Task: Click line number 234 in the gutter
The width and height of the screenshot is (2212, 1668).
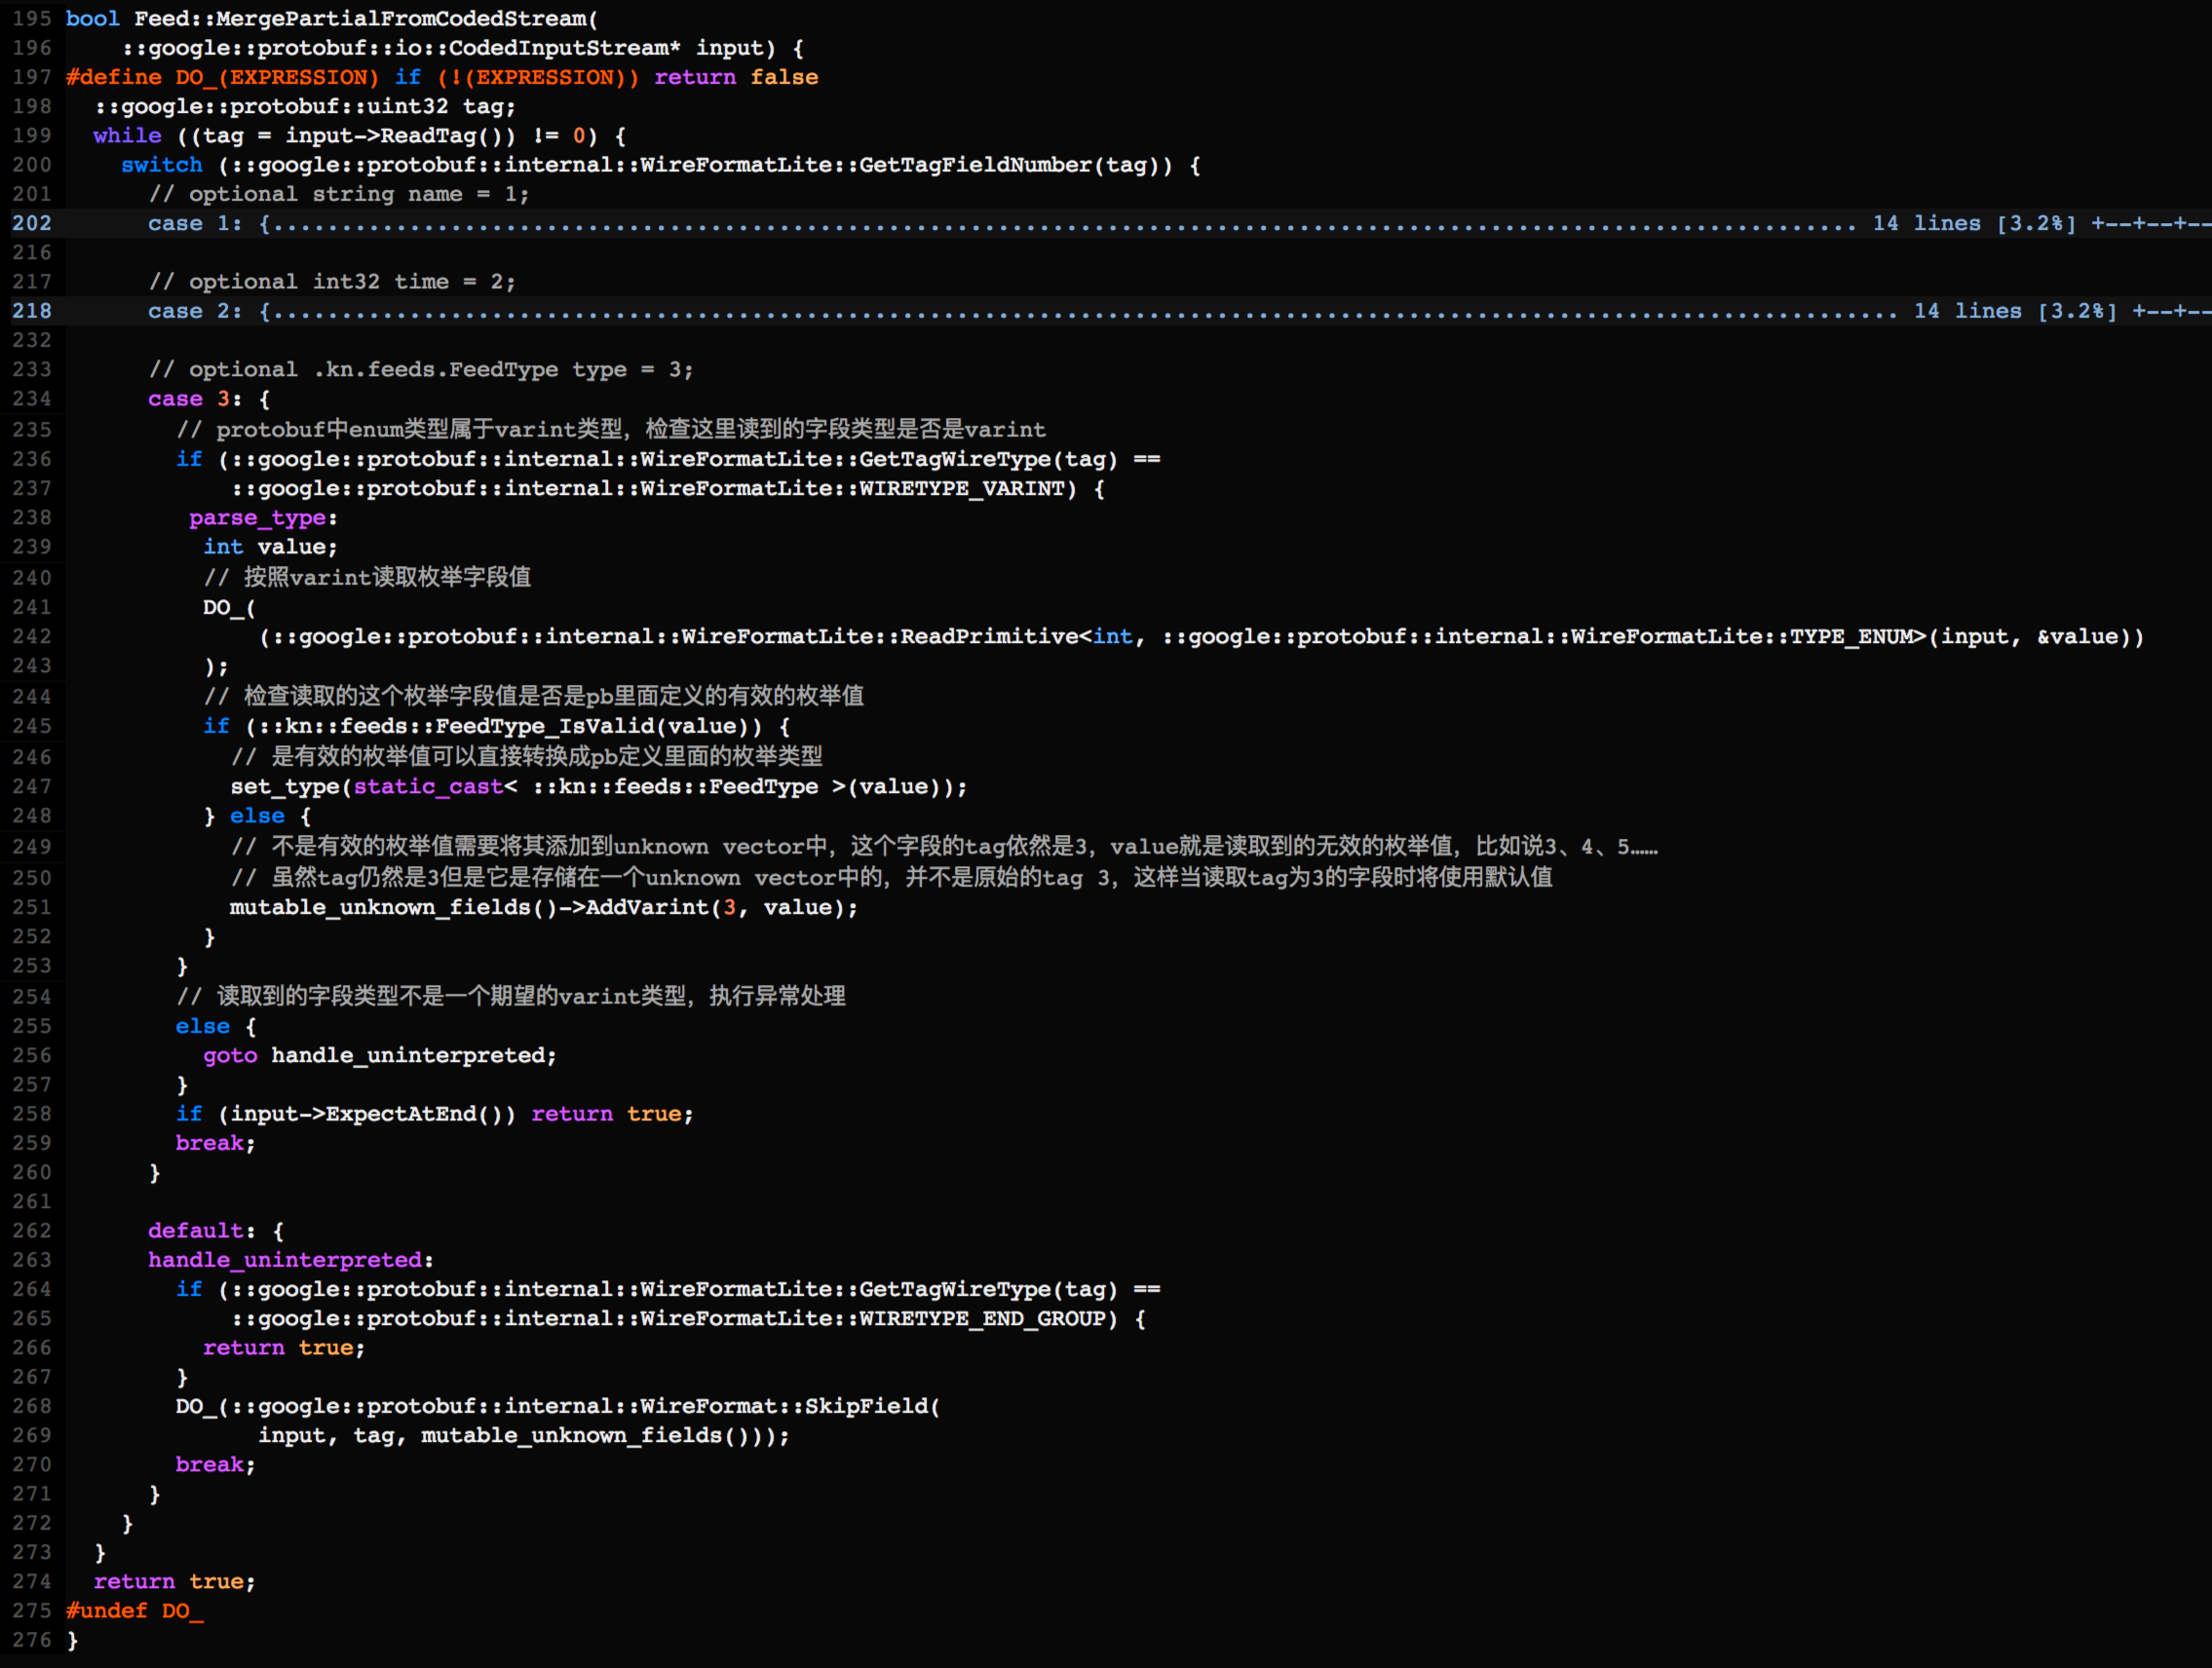Action: point(32,399)
